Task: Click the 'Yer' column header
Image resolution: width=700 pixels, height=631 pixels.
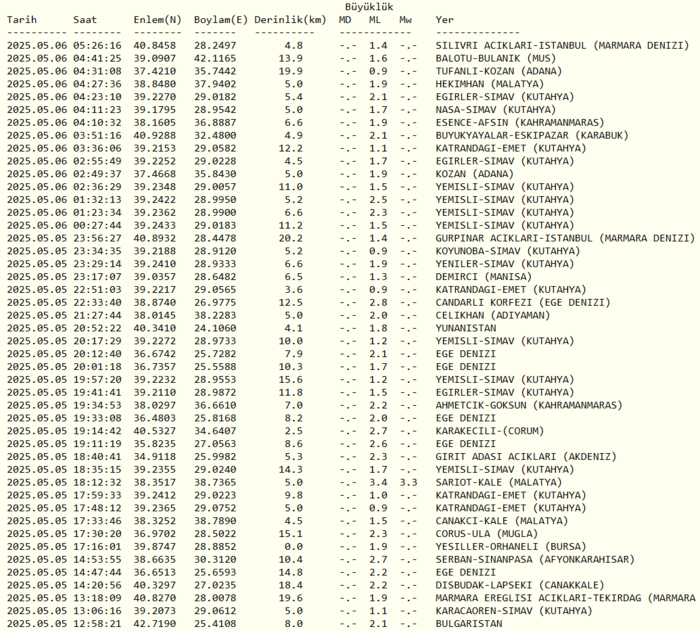Action: (x=445, y=20)
